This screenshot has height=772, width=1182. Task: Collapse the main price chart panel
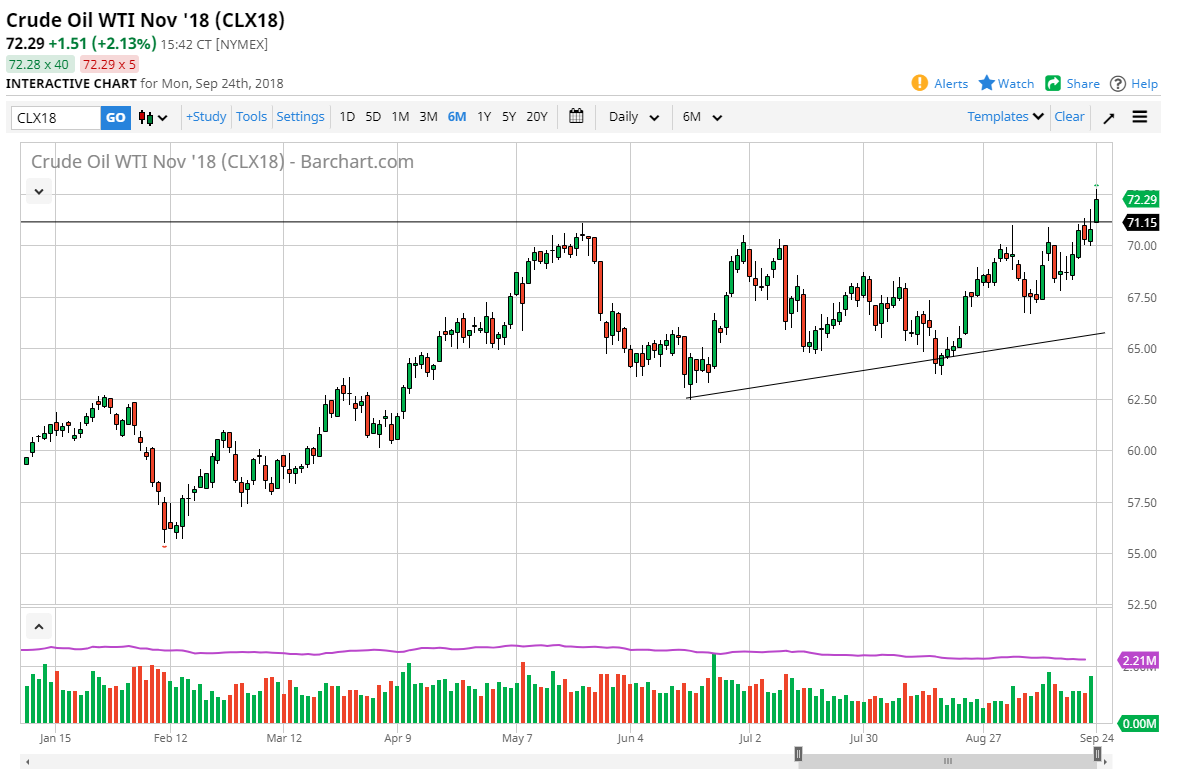point(38,191)
